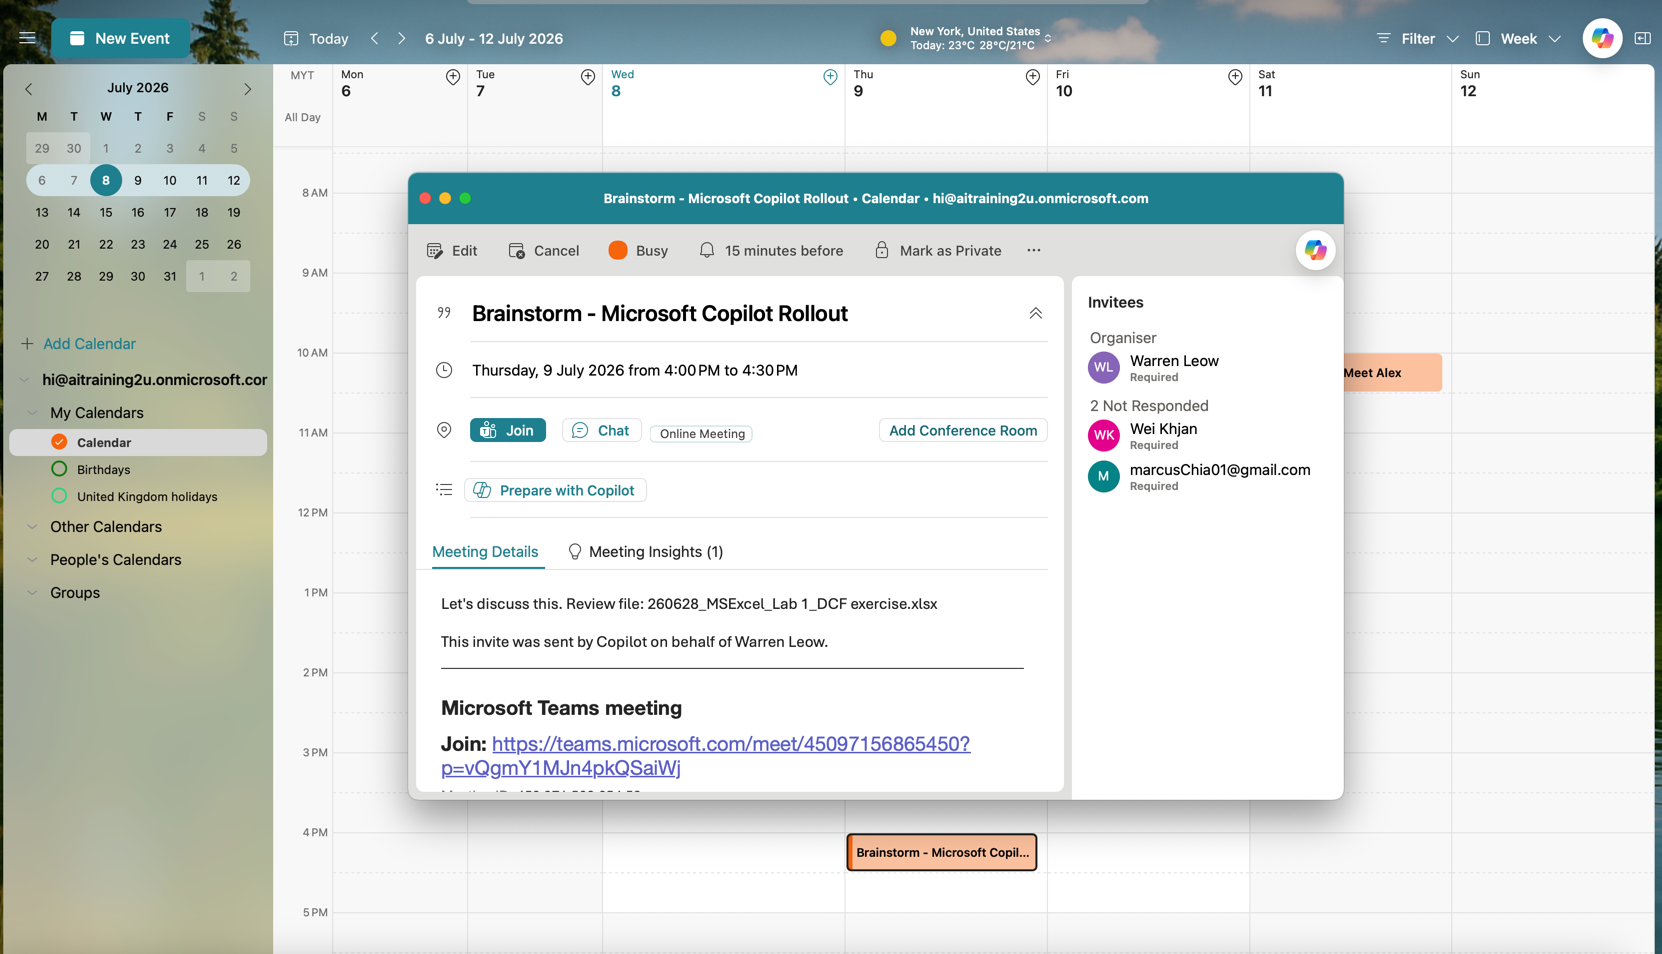Add event on Wednesday 8 plus icon
This screenshot has height=954, width=1662.
pyautogui.click(x=830, y=77)
